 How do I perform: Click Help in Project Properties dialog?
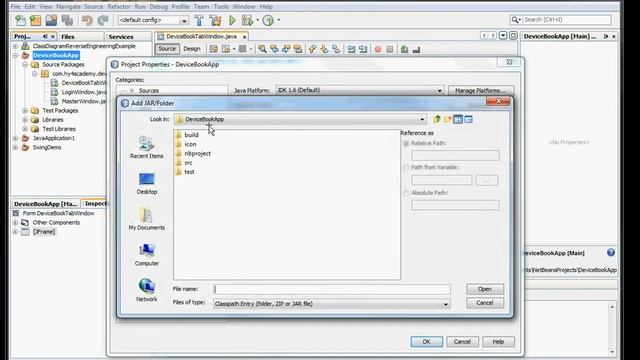click(x=498, y=342)
